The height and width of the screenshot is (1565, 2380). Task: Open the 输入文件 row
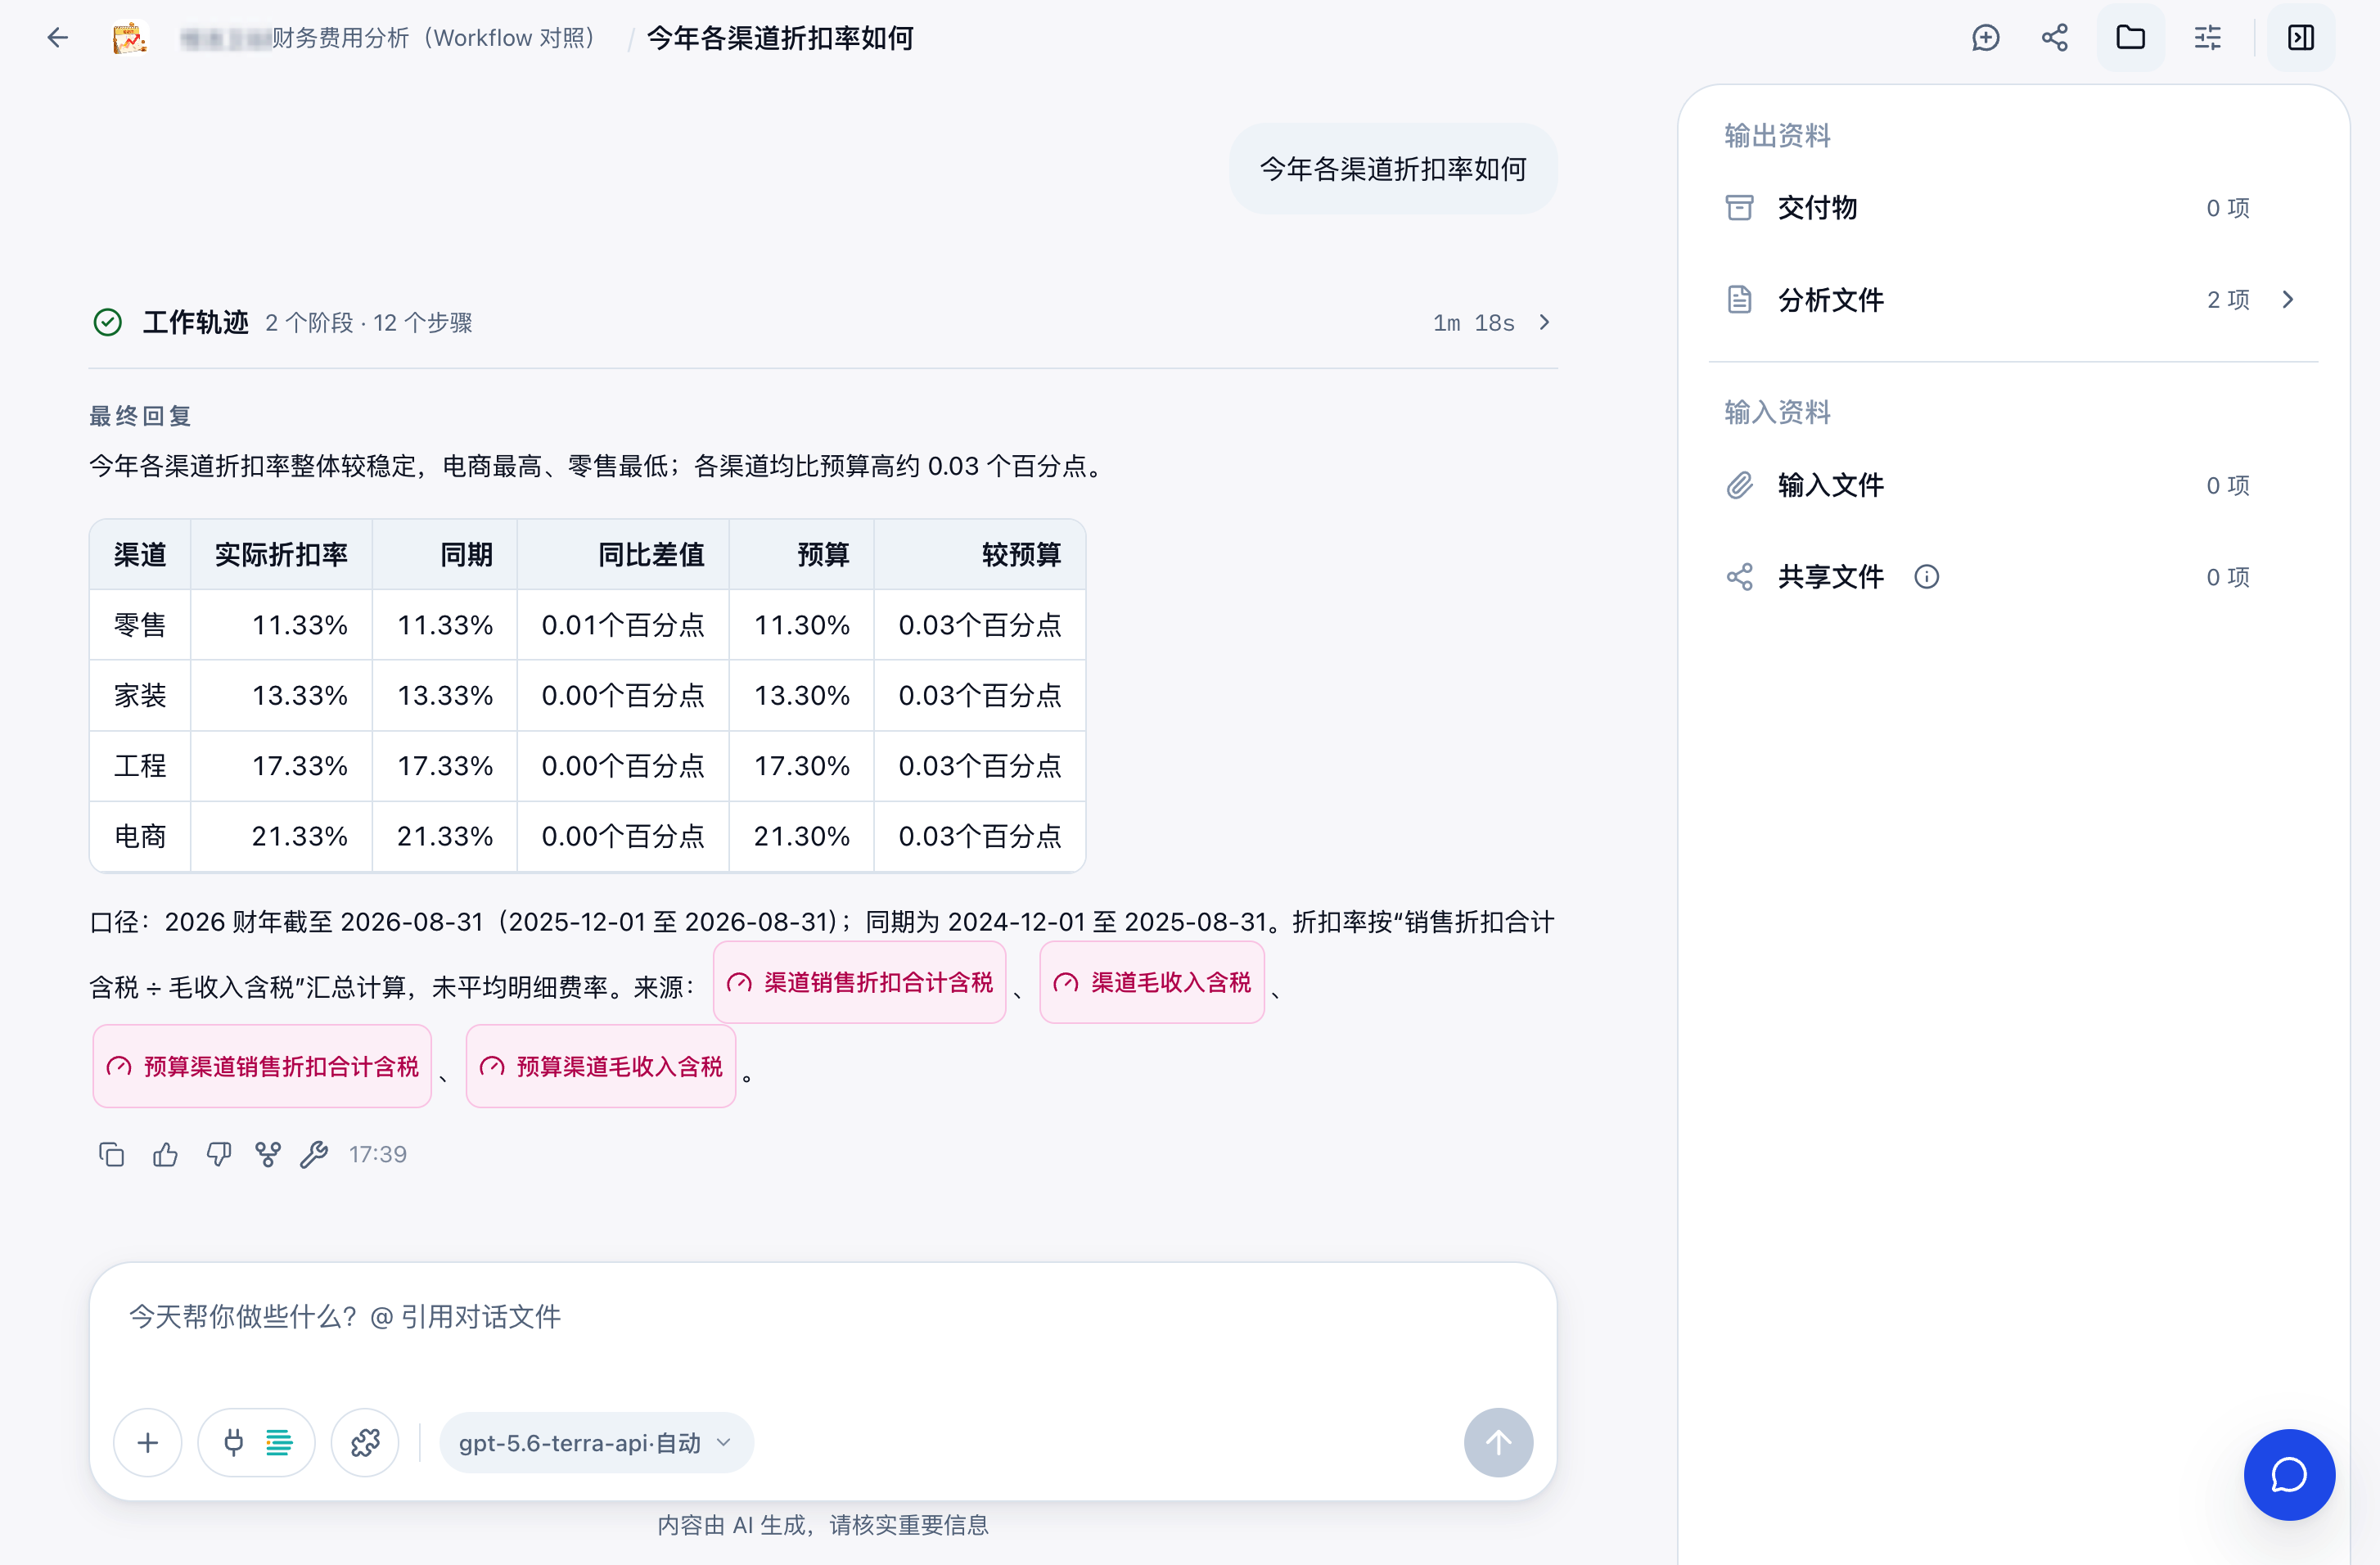tap(2012, 485)
